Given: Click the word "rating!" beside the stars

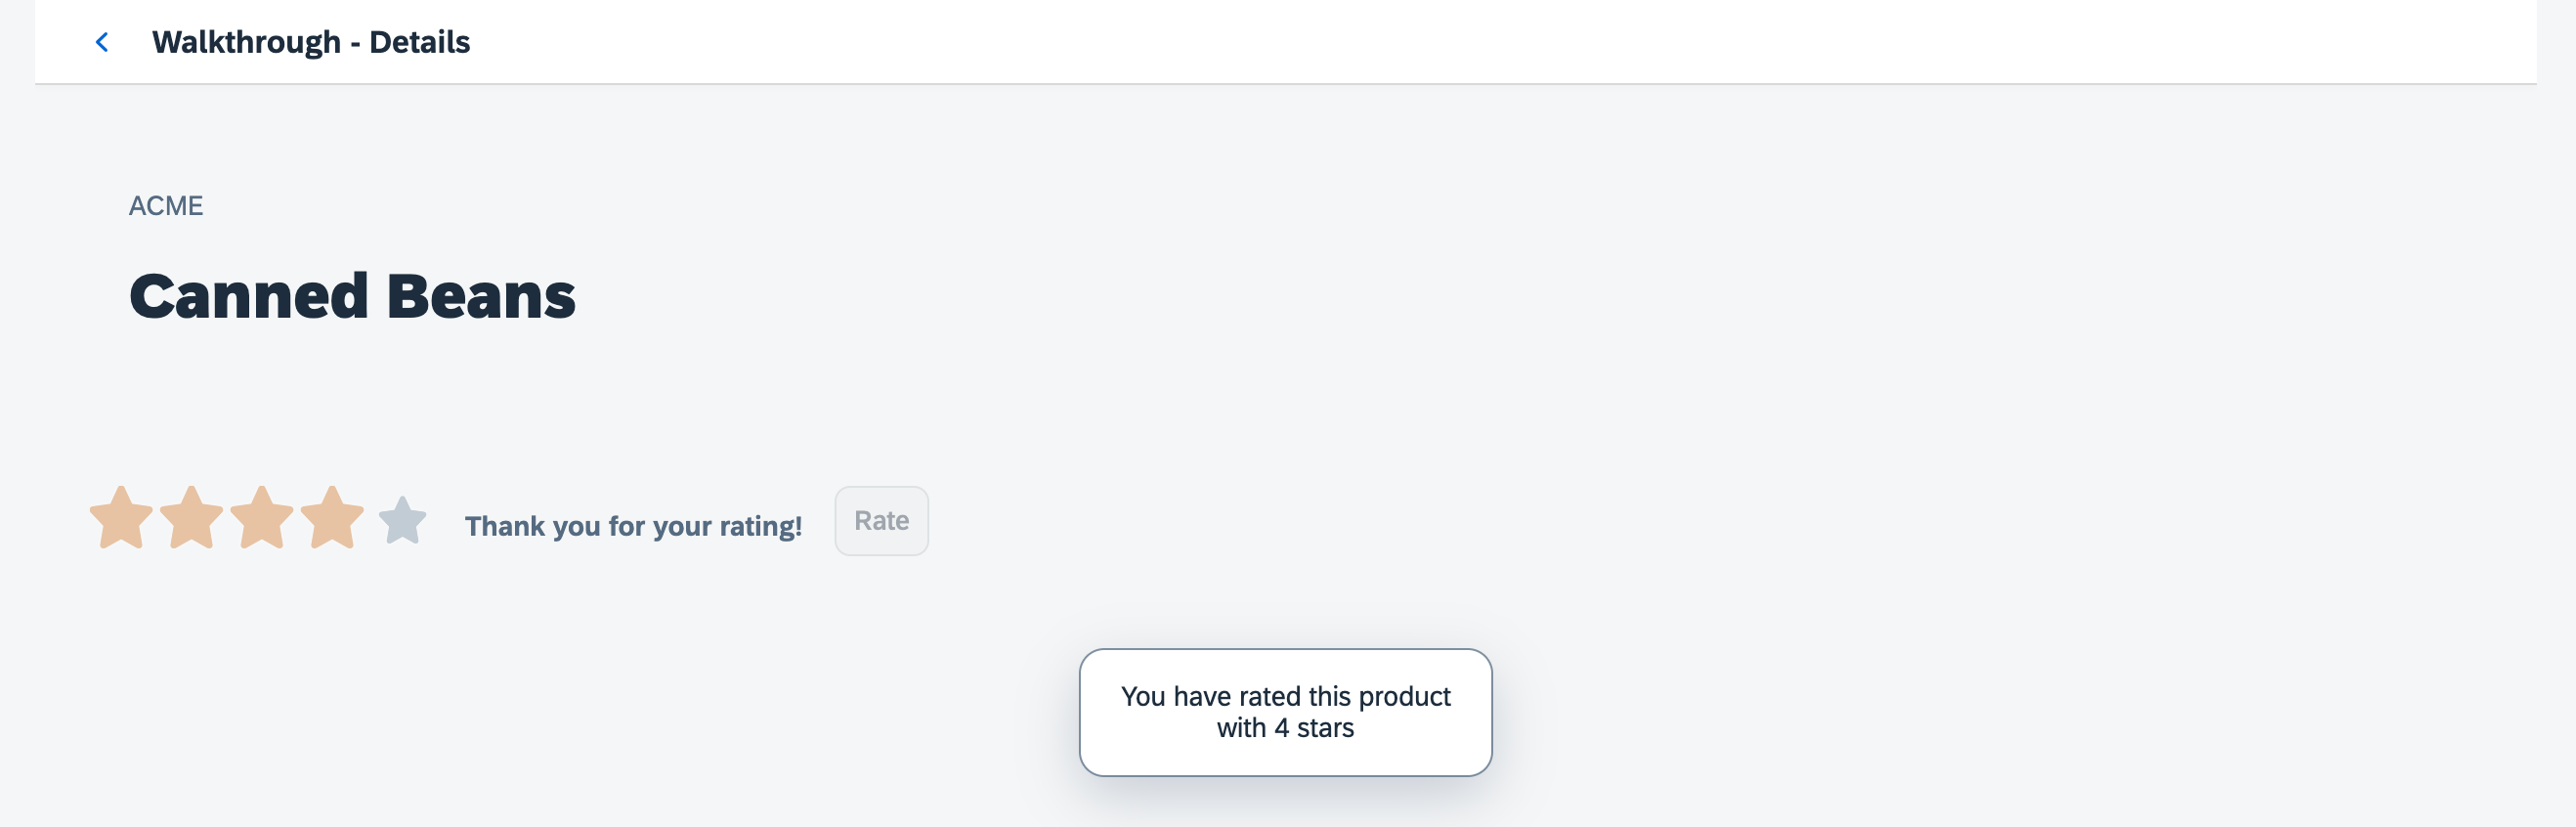Looking at the screenshot, I should pyautogui.click(x=761, y=526).
